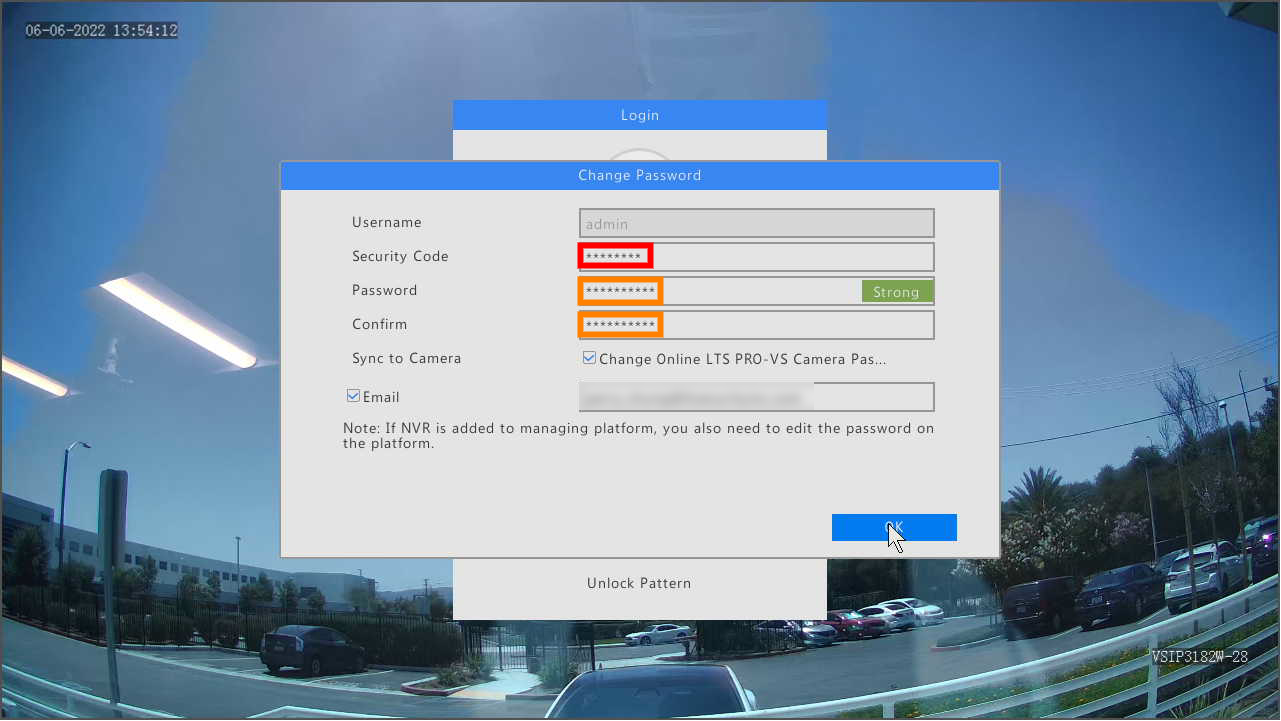Disable the Change Online Camera Password checkbox
The image size is (1281, 721).
[589, 358]
